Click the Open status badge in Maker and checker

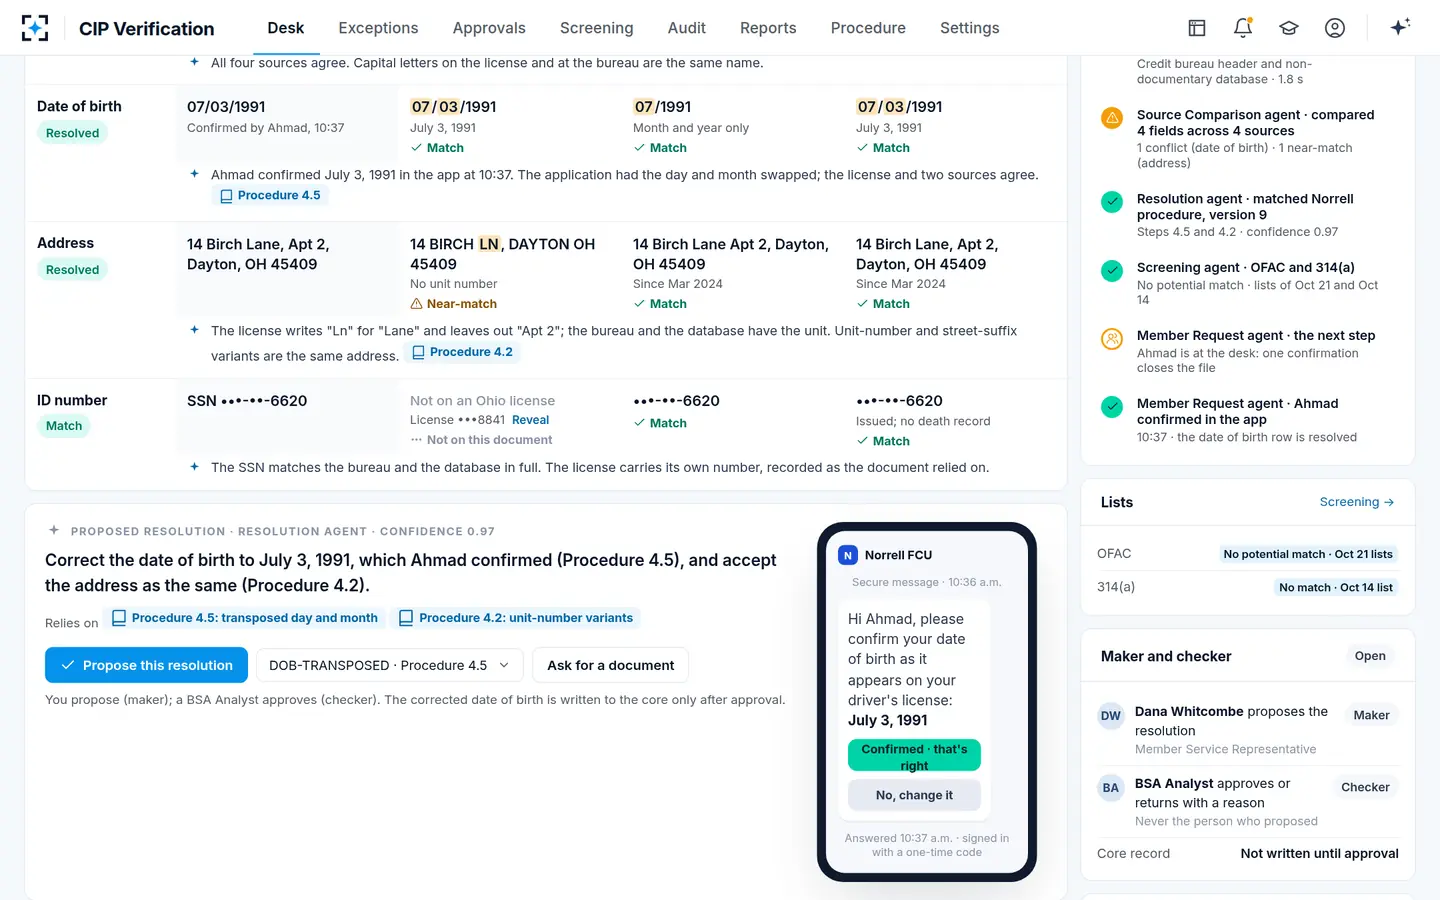tap(1370, 656)
